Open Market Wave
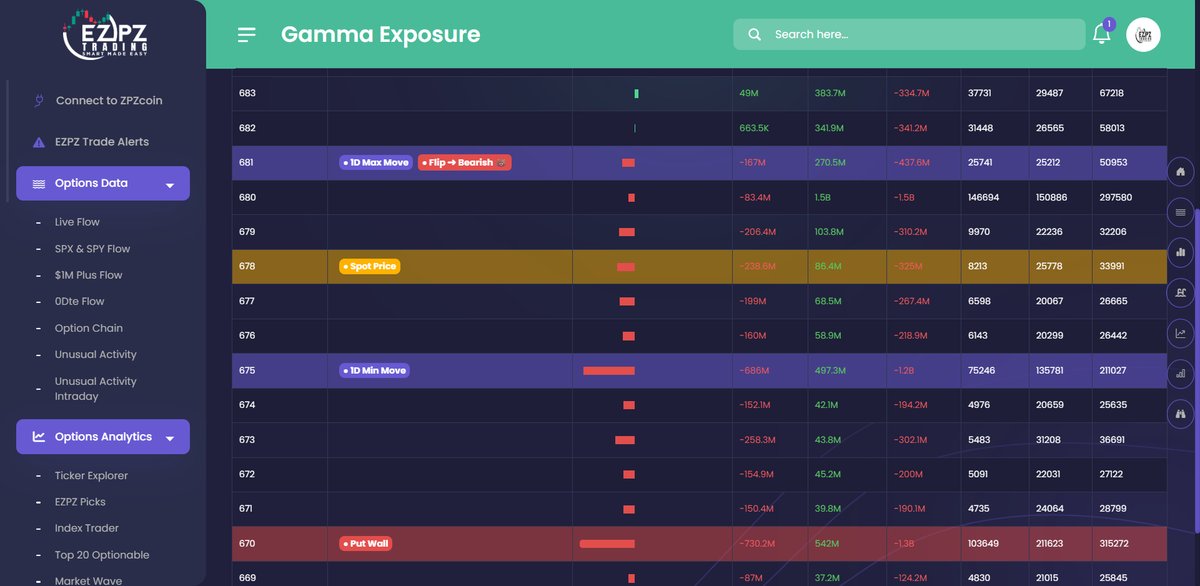Image resolution: width=1200 pixels, height=586 pixels. [x=88, y=581]
